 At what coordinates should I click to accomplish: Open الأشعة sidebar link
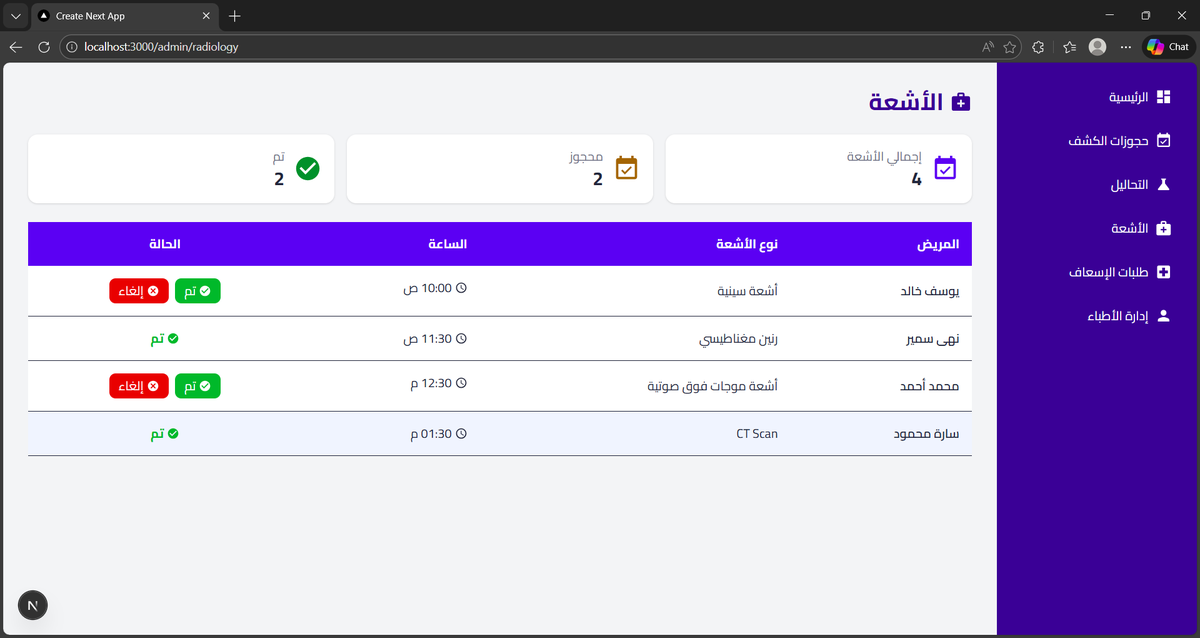coord(1130,228)
